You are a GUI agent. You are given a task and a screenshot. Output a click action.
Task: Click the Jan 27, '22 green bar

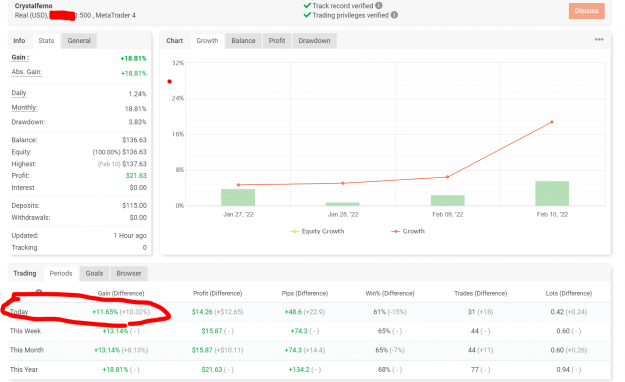[238, 197]
